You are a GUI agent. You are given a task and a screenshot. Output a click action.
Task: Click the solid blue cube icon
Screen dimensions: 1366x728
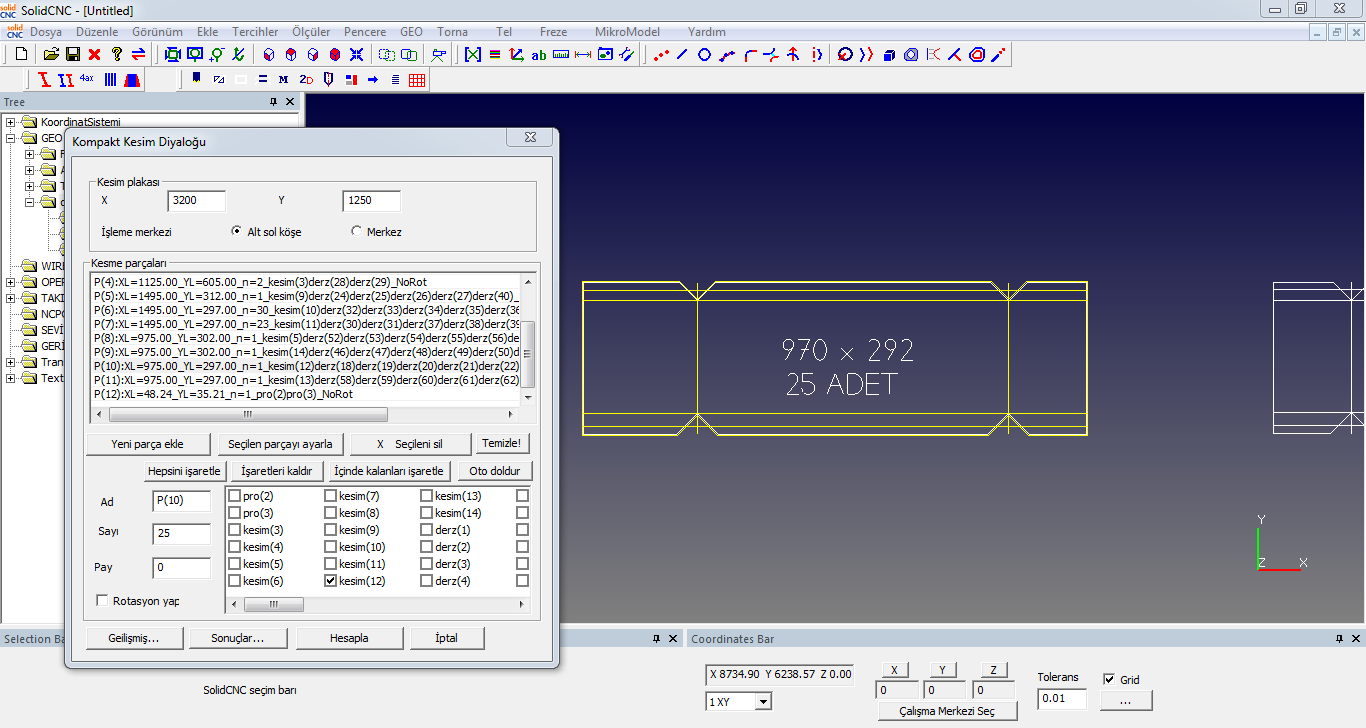[x=888, y=54]
